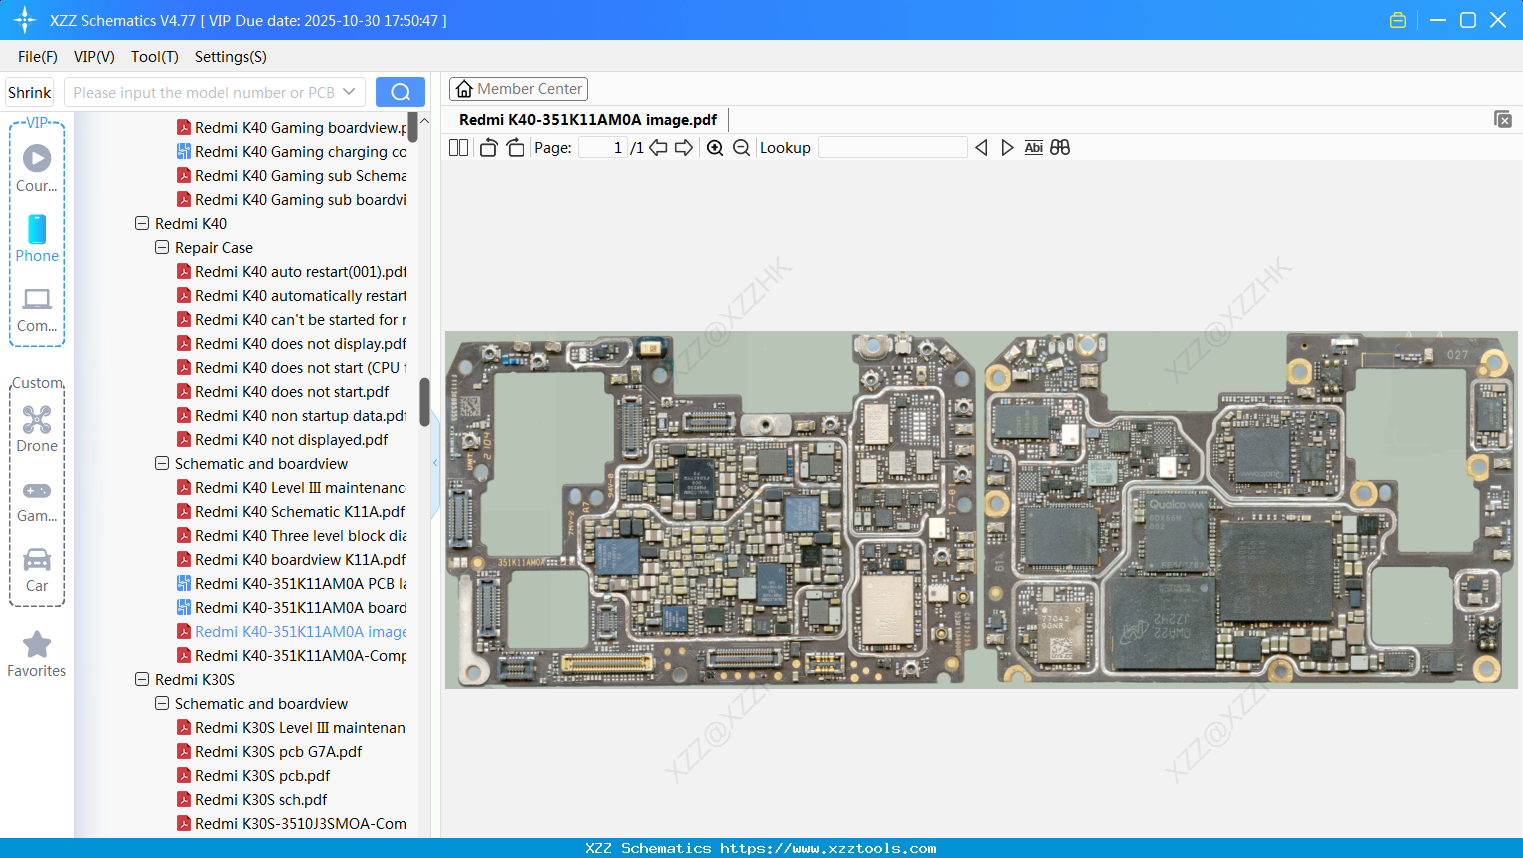
Task: Zoom in on the board image
Action: 715,147
